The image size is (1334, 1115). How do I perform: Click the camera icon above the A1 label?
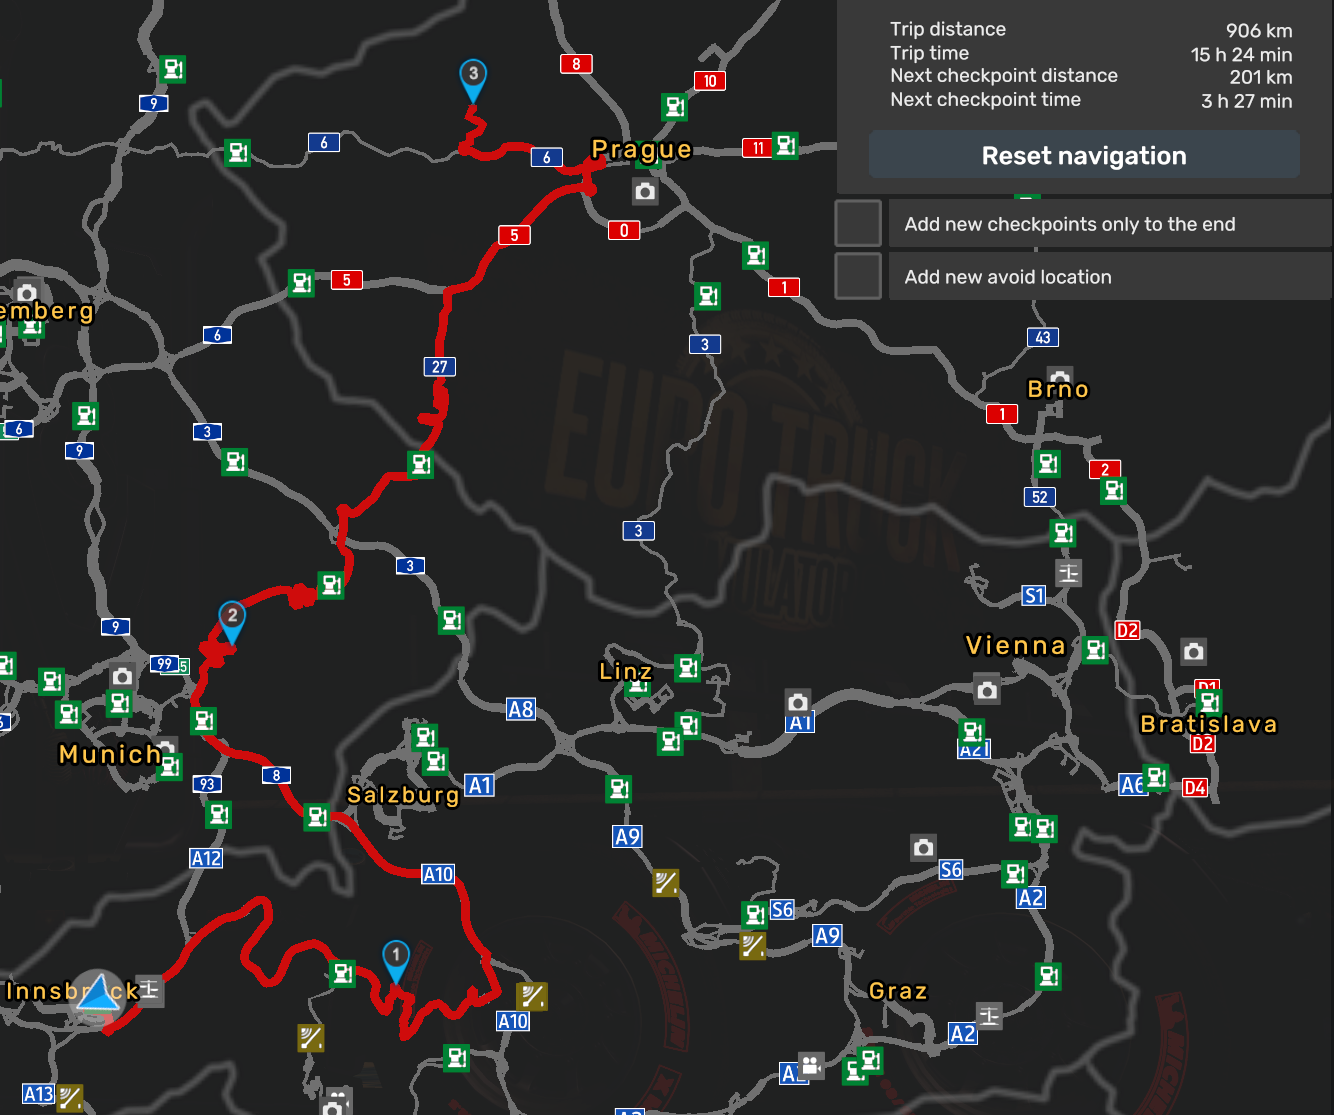(x=797, y=702)
